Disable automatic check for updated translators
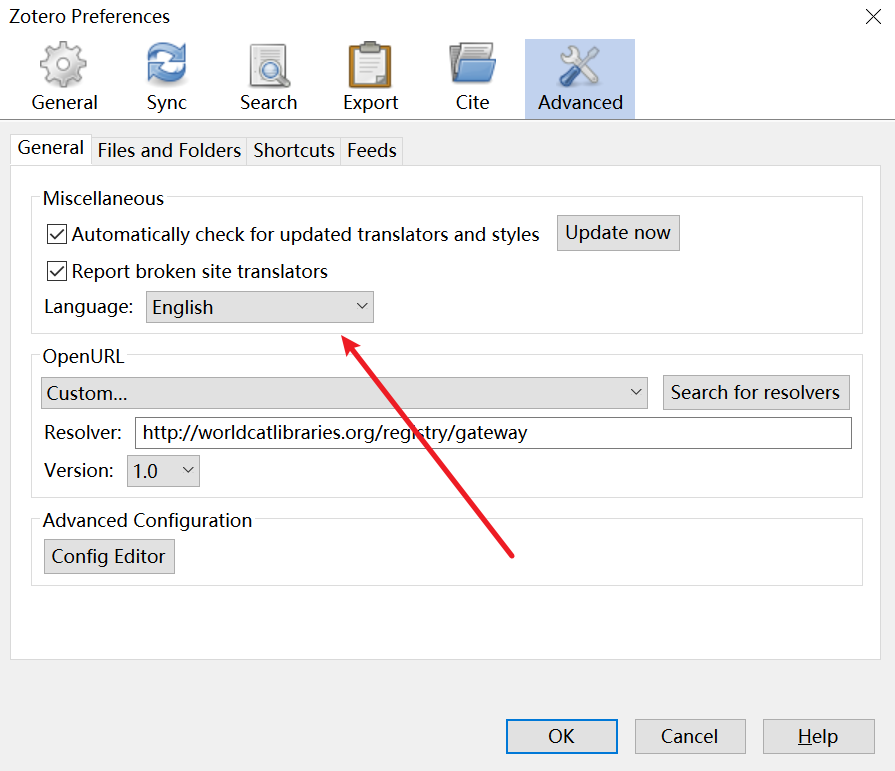 pyautogui.click(x=57, y=235)
